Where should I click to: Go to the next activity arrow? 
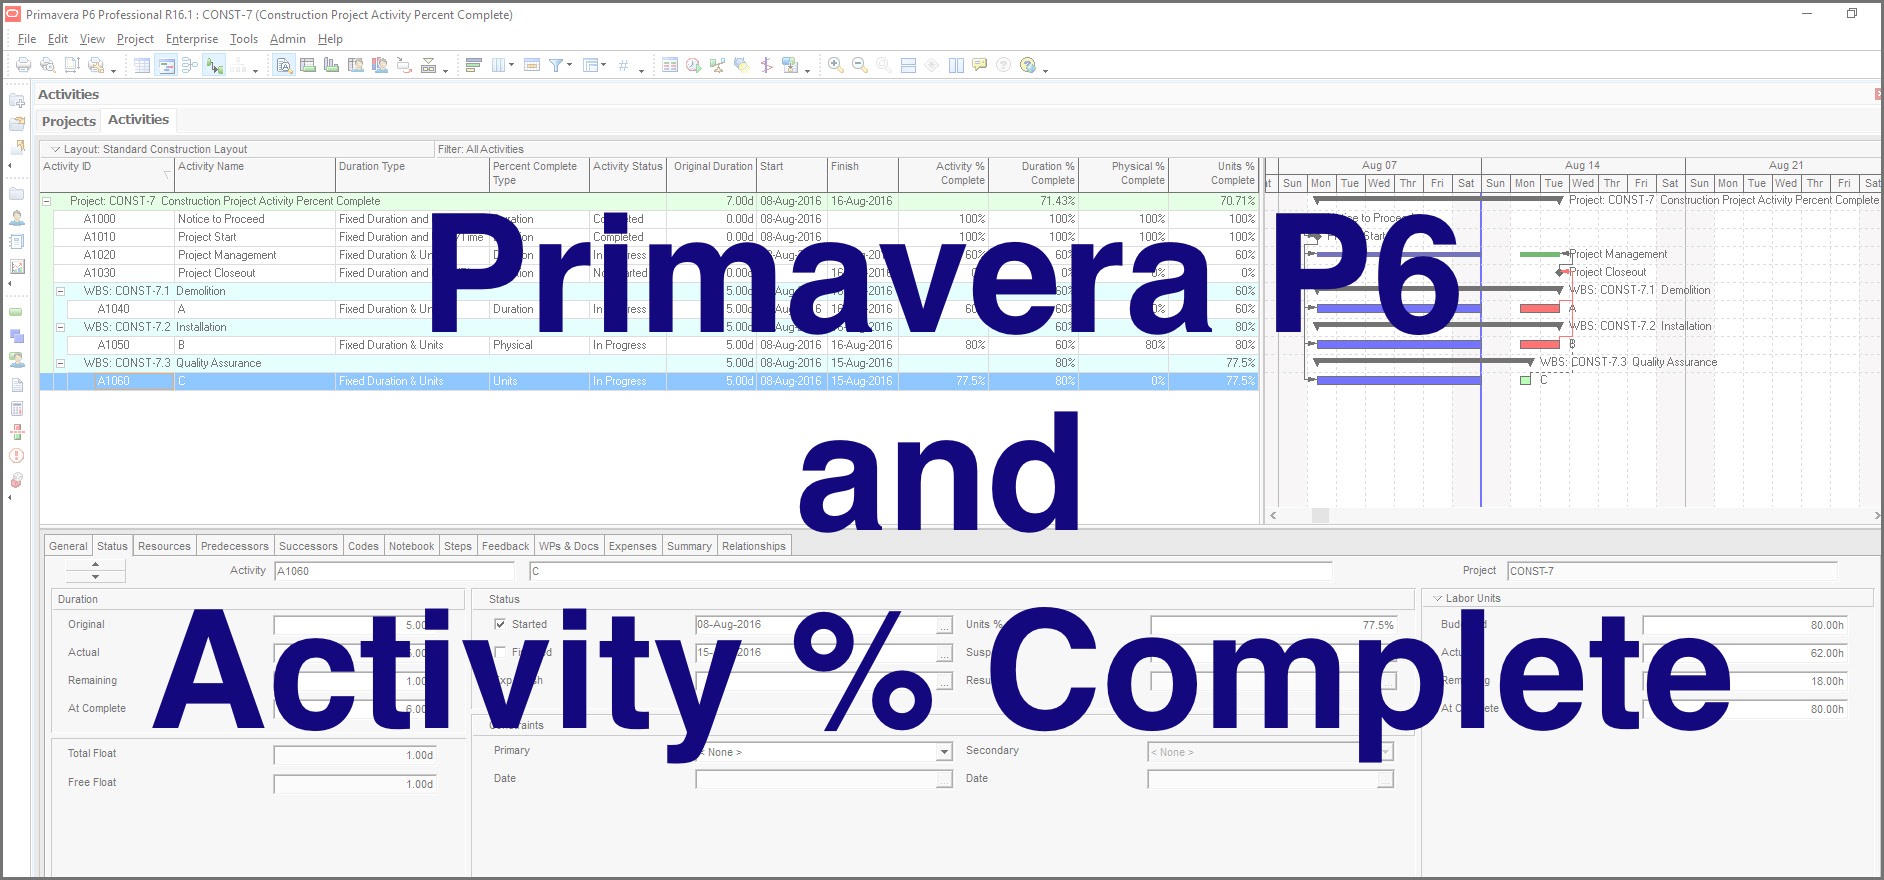[x=95, y=577]
